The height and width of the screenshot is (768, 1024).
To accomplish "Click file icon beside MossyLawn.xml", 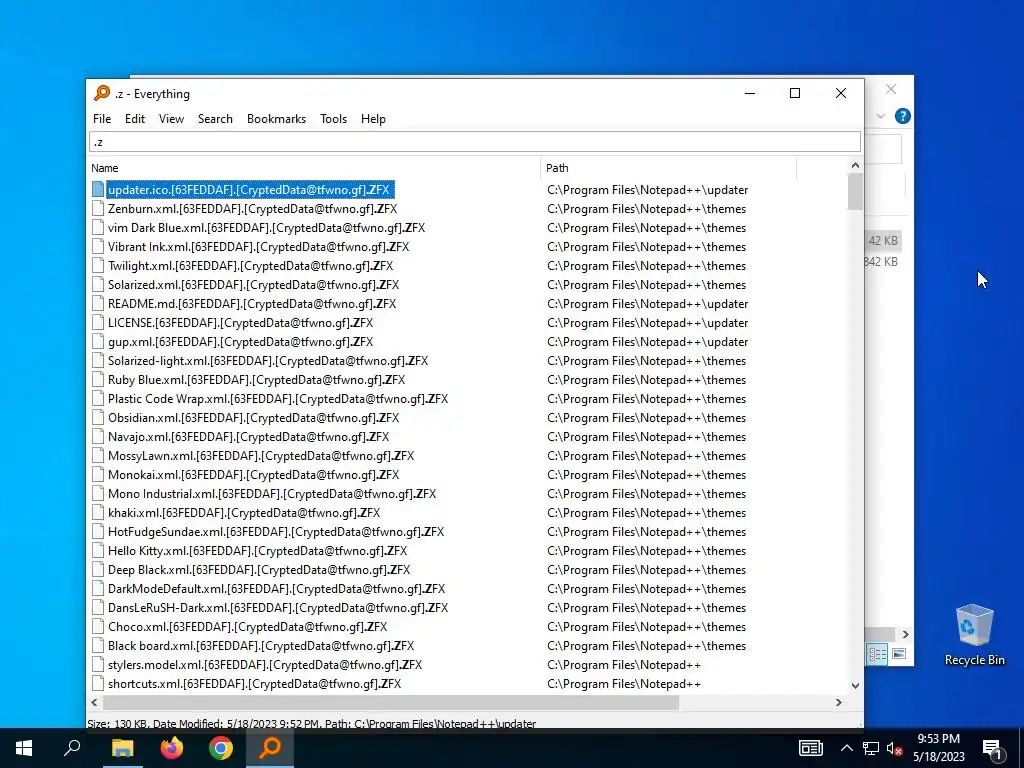I will coord(98,455).
